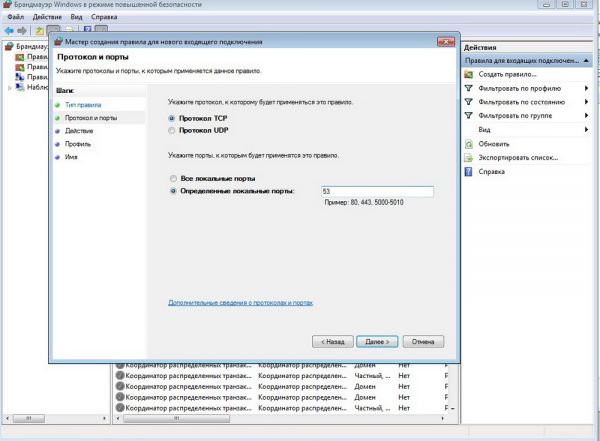
Task: Select Протокол и порты step in steps list
Action: [x=91, y=118]
